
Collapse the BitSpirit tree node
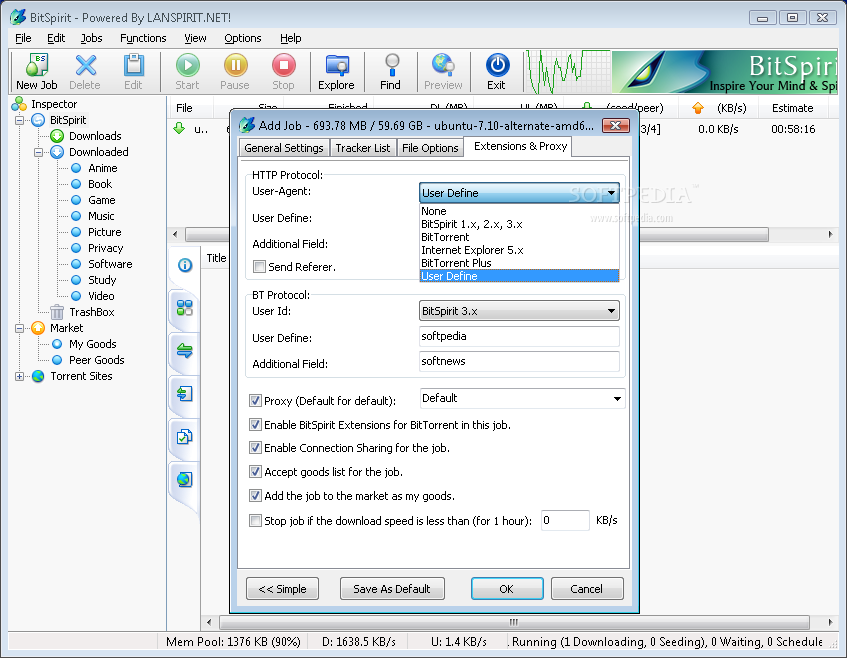pyautogui.click(x=19, y=120)
